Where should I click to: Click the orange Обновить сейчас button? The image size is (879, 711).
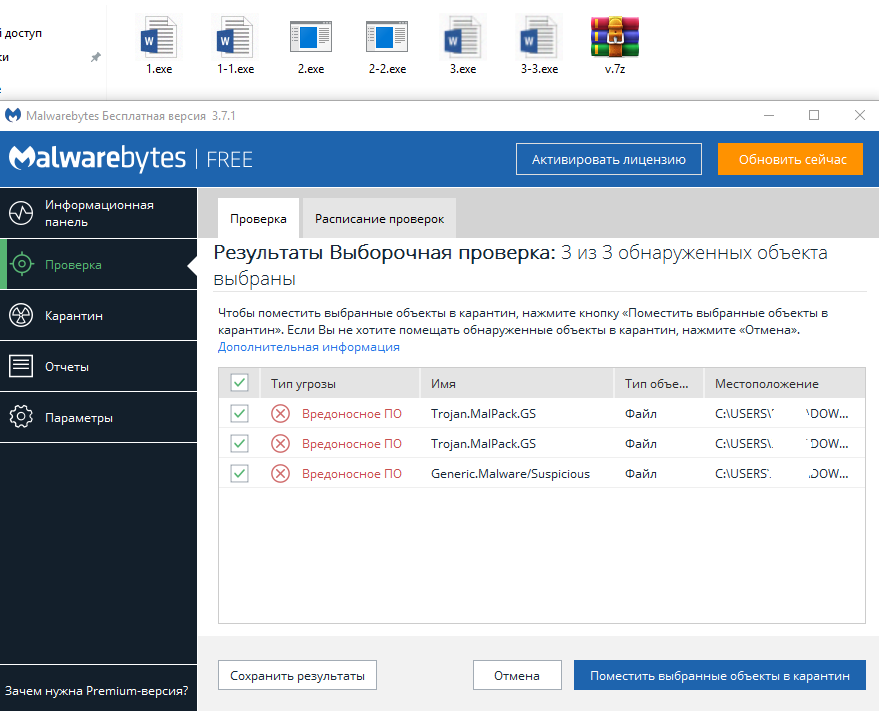point(790,159)
